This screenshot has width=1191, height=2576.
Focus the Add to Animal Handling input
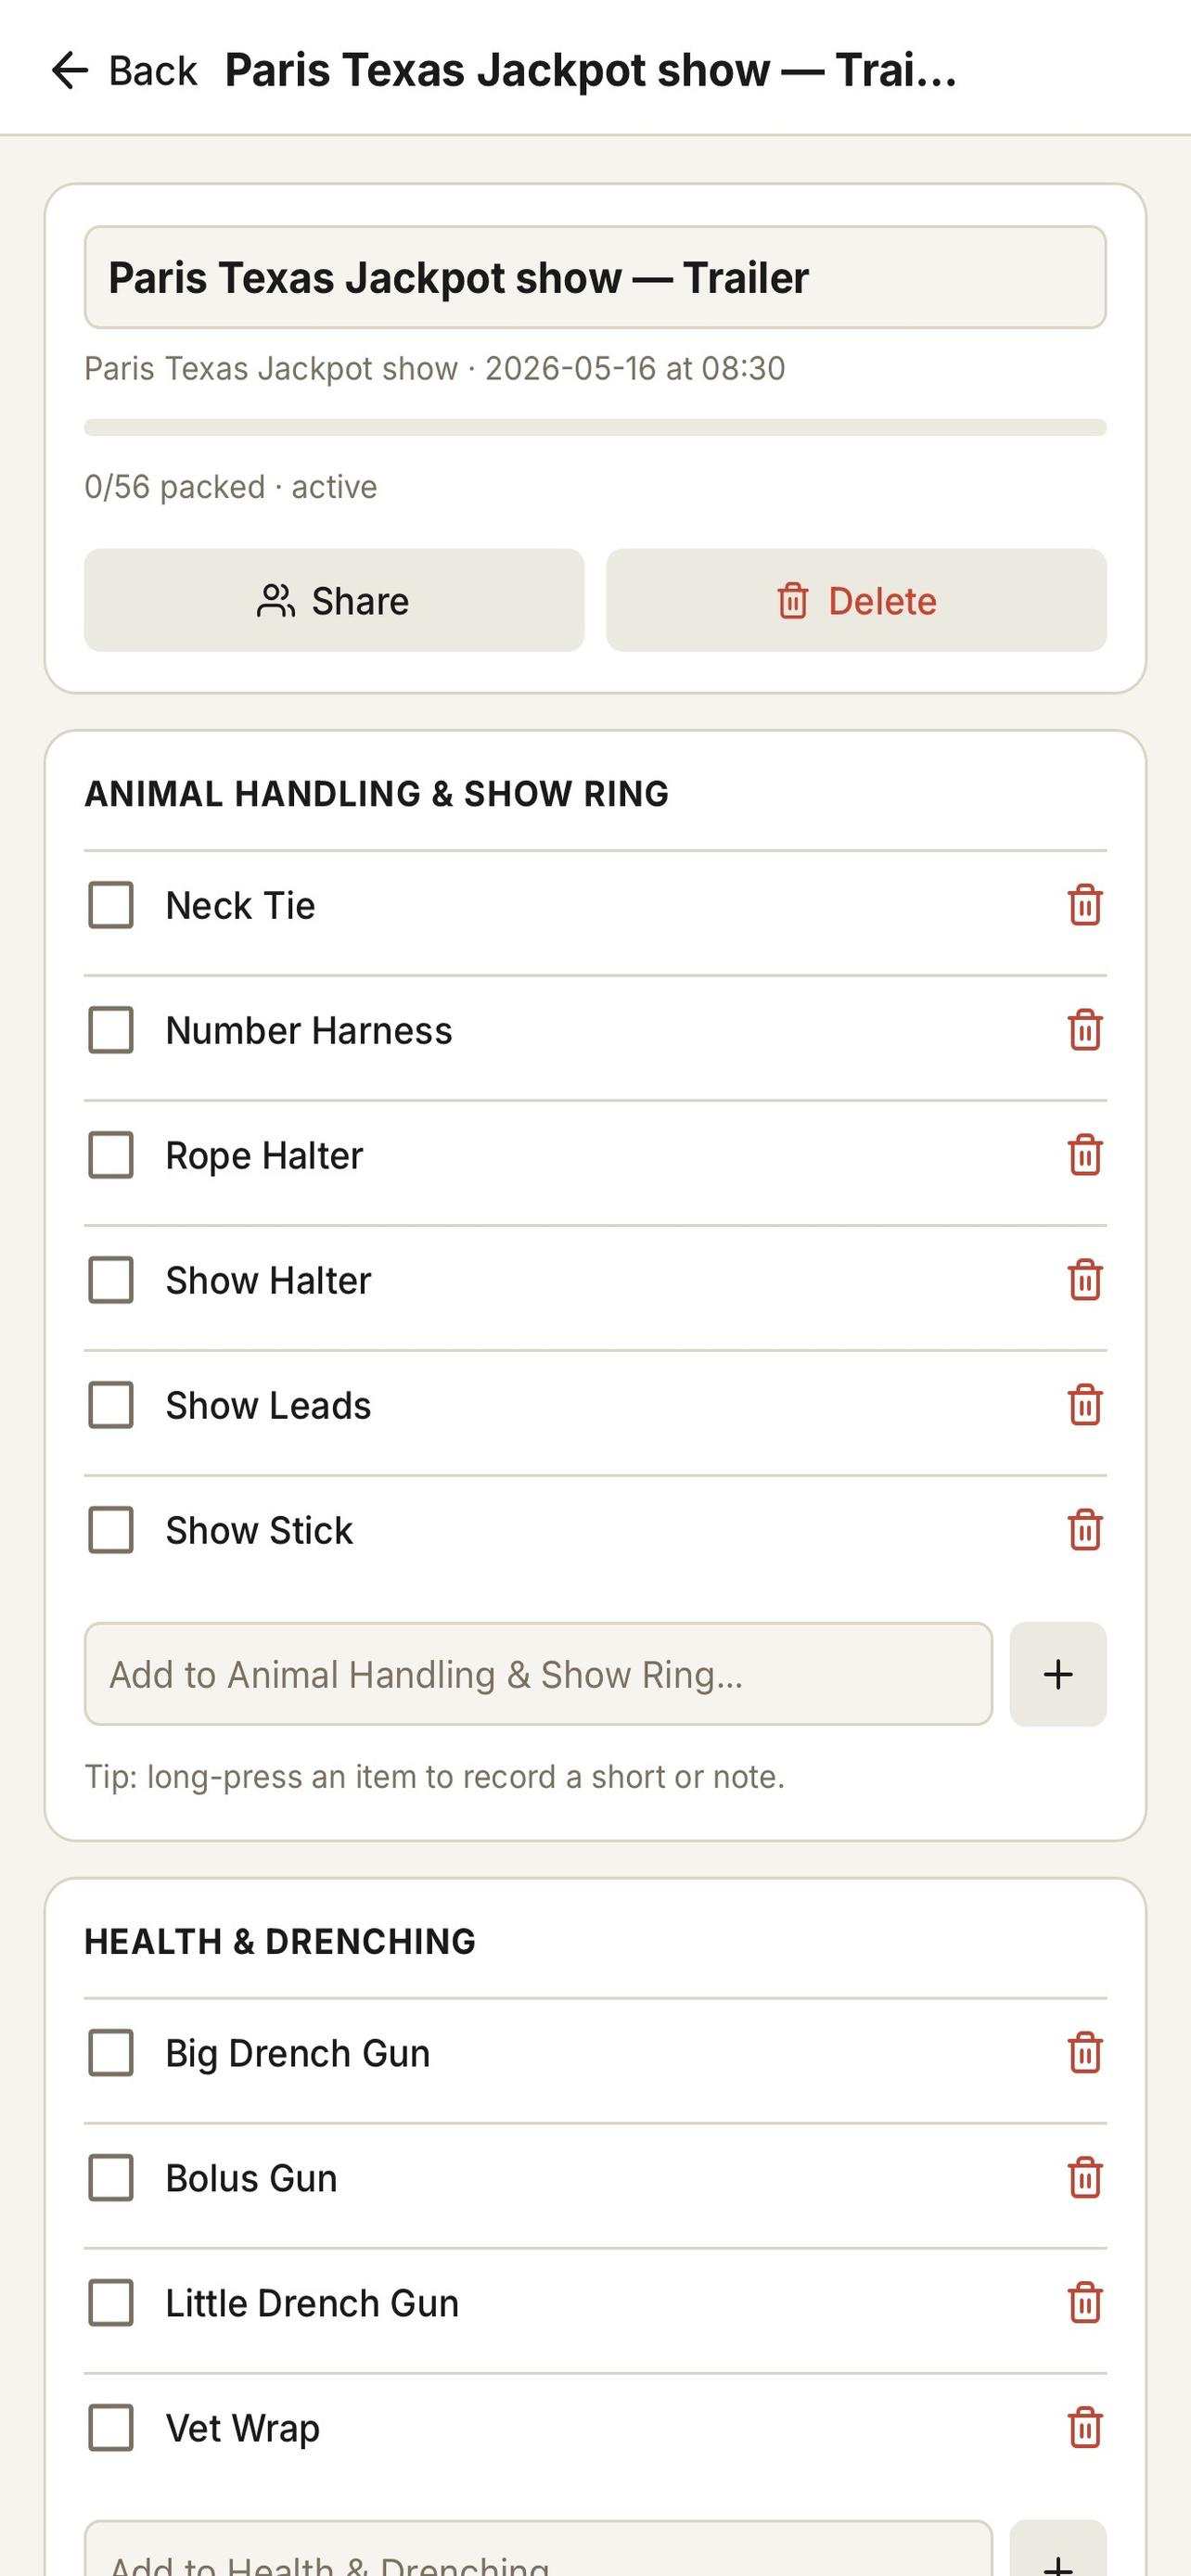click(x=538, y=1675)
